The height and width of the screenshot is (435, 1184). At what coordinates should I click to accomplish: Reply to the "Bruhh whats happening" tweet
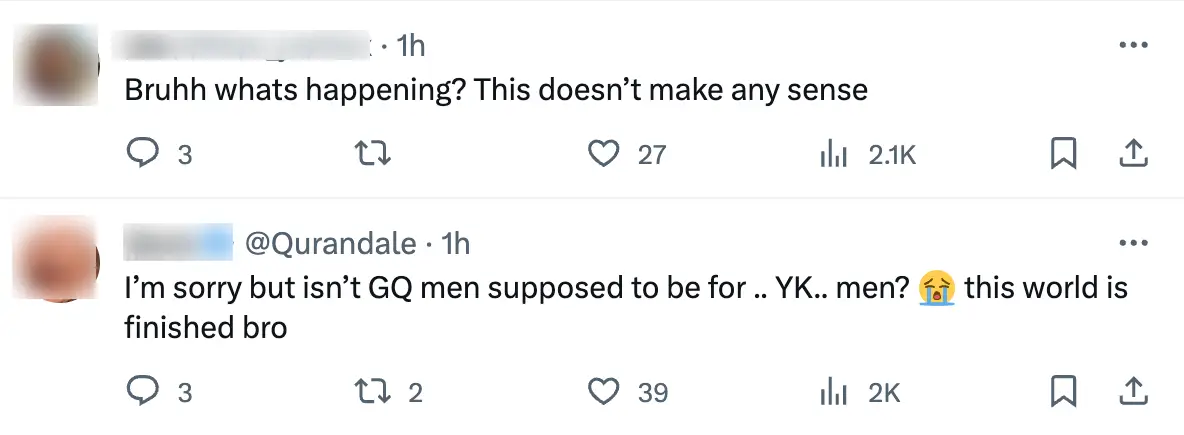pos(145,153)
